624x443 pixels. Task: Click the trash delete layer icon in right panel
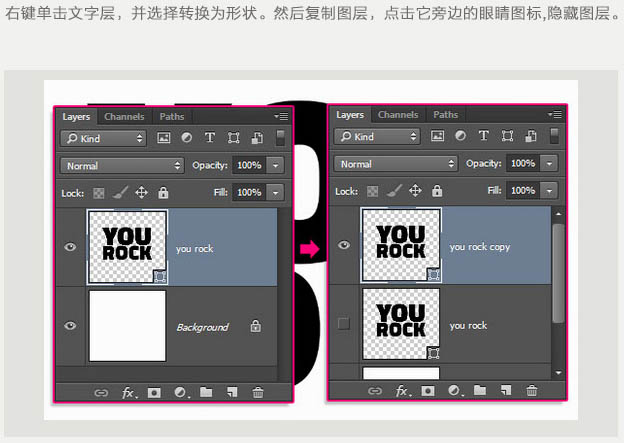(x=532, y=391)
